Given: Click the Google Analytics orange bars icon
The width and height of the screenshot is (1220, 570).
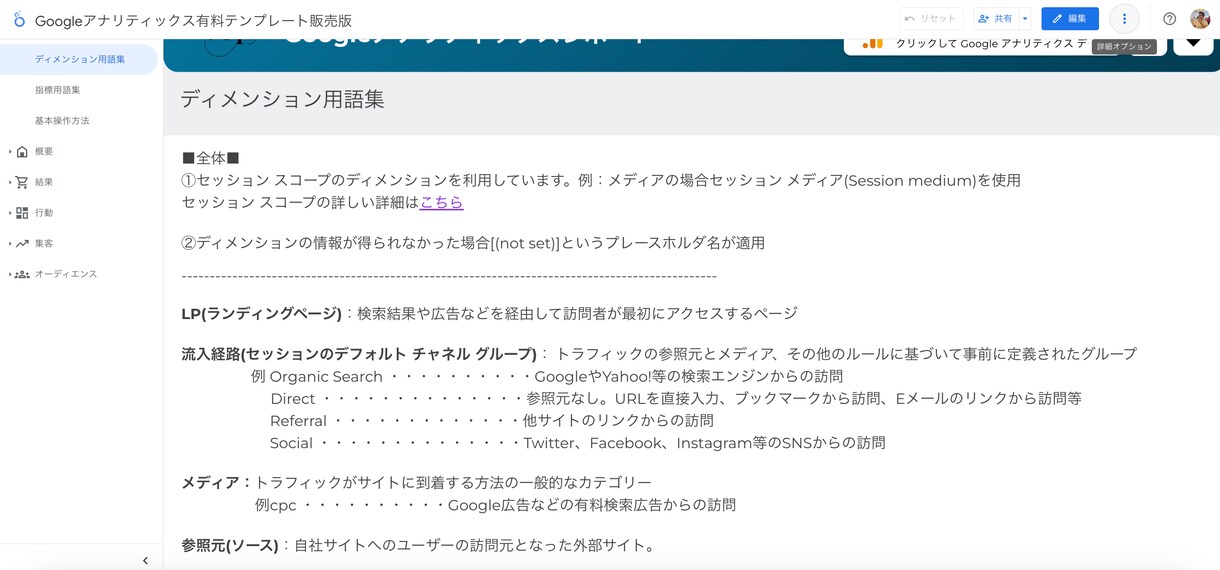Looking at the screenshot, I should (x=872, y=44).
